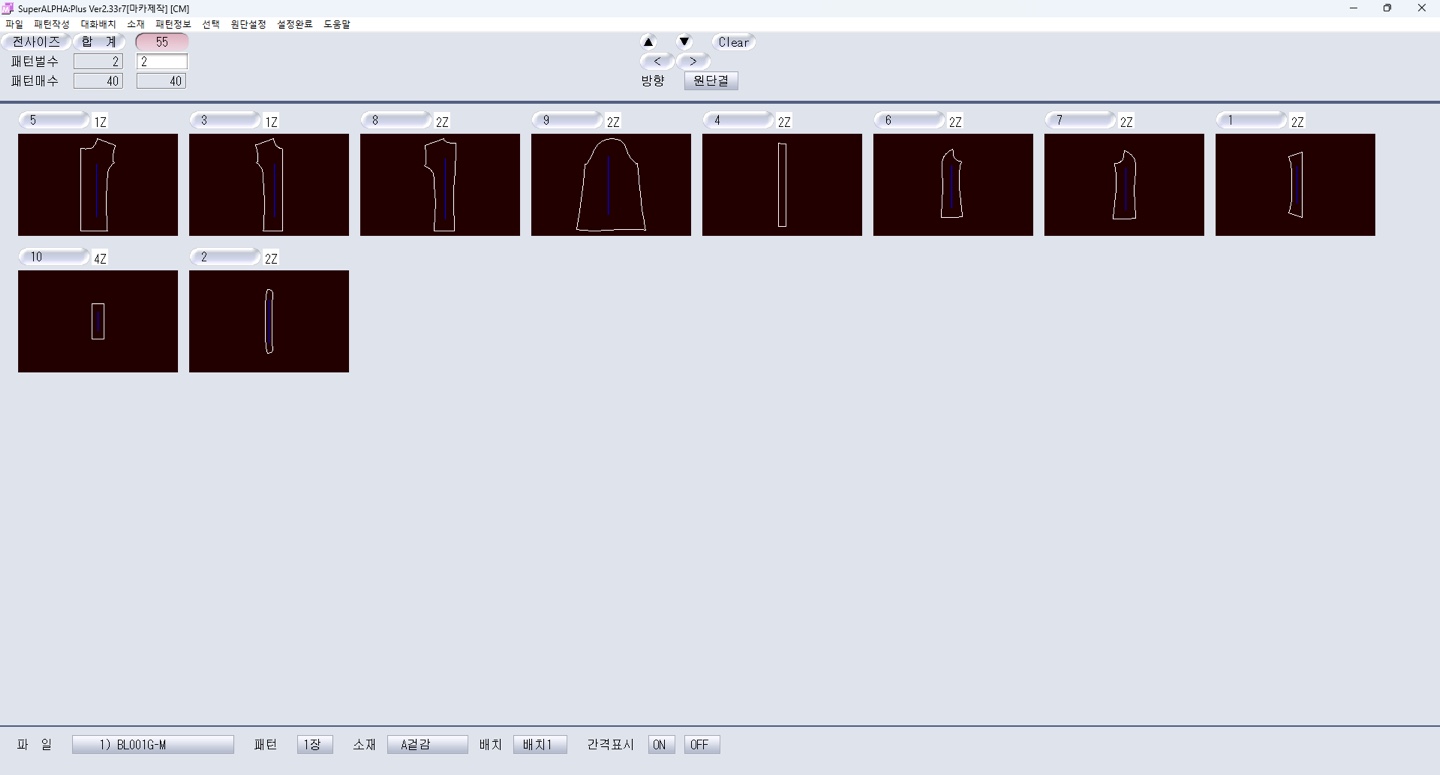
Task: Click pattern number 4 label button
Action: tap(738, 120)
